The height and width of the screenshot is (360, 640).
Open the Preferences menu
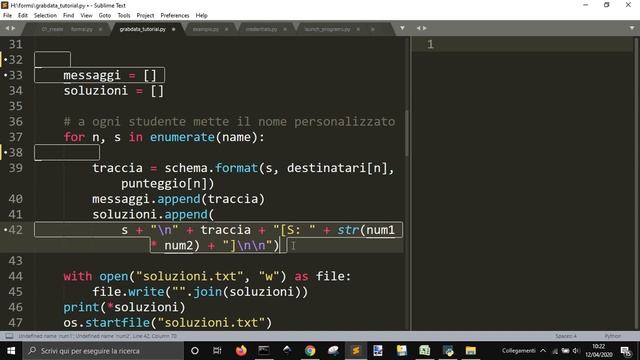pos(175,16)
